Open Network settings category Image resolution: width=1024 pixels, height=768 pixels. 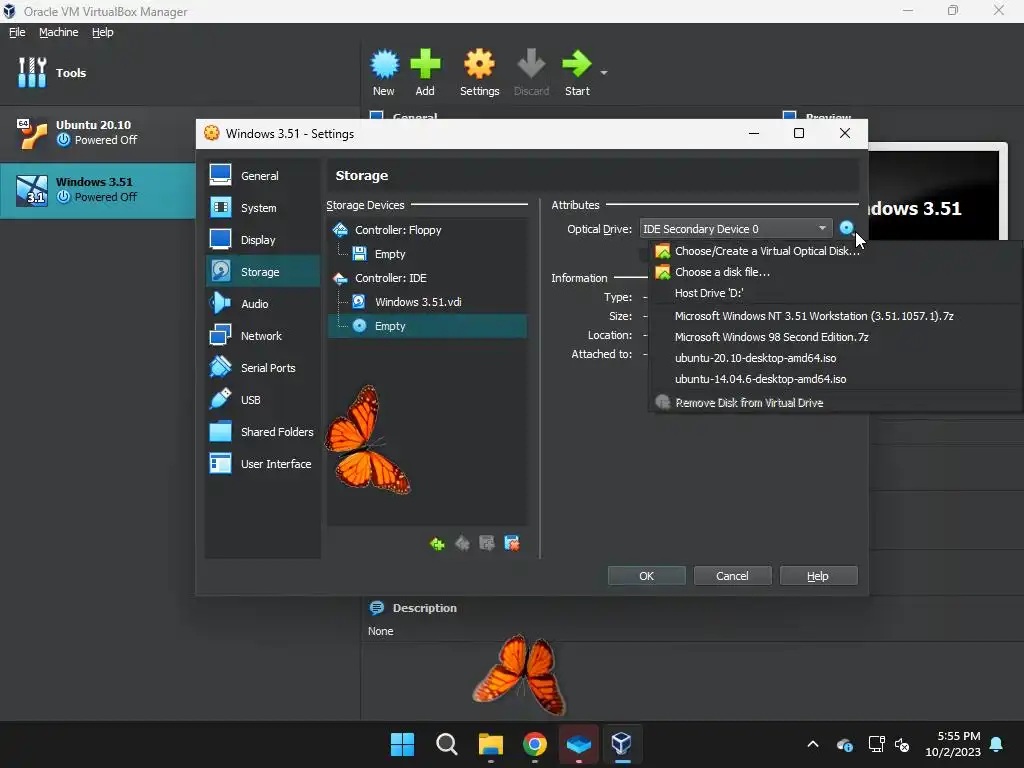coord(263,336)
